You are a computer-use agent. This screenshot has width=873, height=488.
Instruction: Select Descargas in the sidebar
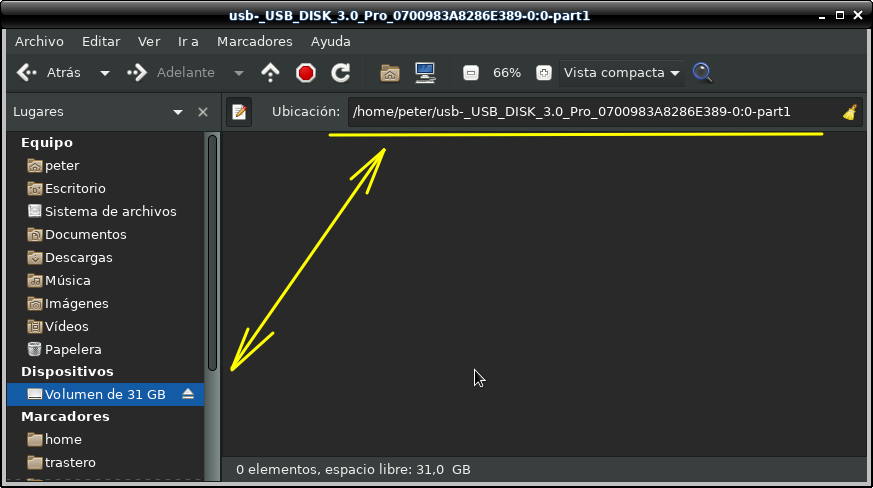106,257
